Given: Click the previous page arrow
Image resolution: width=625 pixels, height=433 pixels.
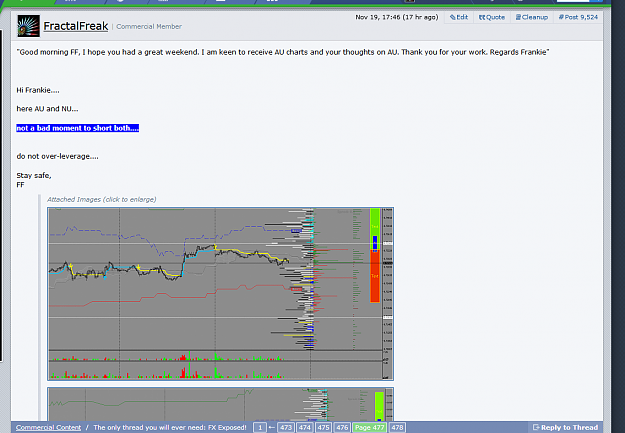Looking at the screenshot, I should (x=271, y=427).
